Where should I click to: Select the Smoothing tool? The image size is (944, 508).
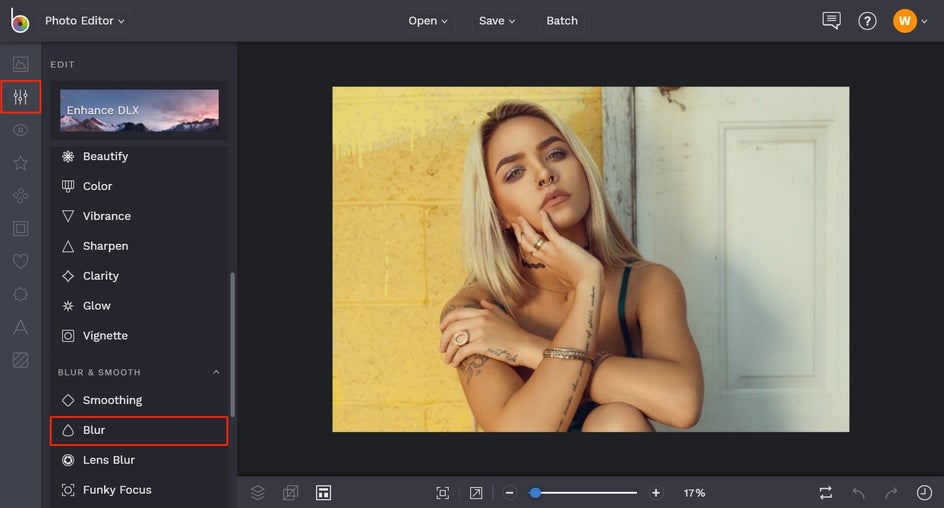tap(139, 400)
